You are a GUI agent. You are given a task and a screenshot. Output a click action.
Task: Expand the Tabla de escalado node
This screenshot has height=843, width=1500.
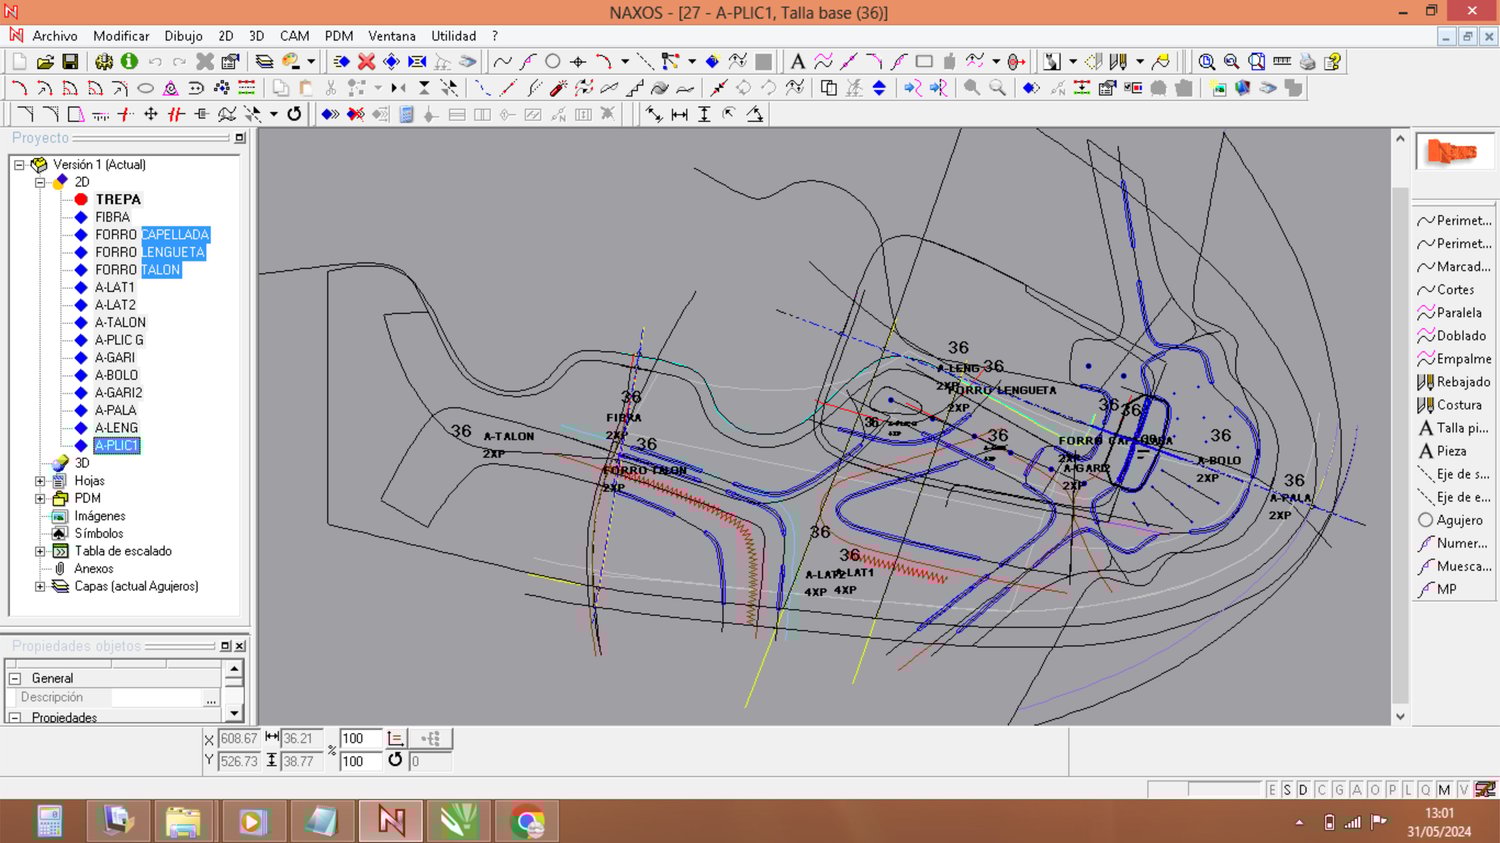pyautogui.click(x=40, y=551)
